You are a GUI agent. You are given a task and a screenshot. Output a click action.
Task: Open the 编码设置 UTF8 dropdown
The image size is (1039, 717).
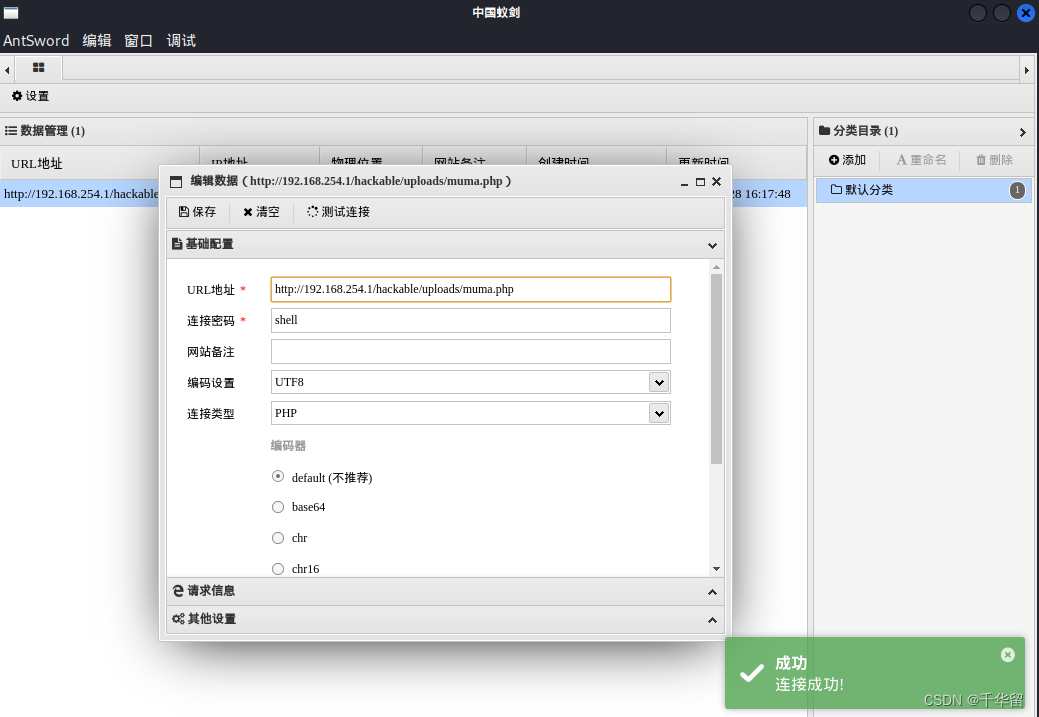pyautogui.click(x=659, y=382)
